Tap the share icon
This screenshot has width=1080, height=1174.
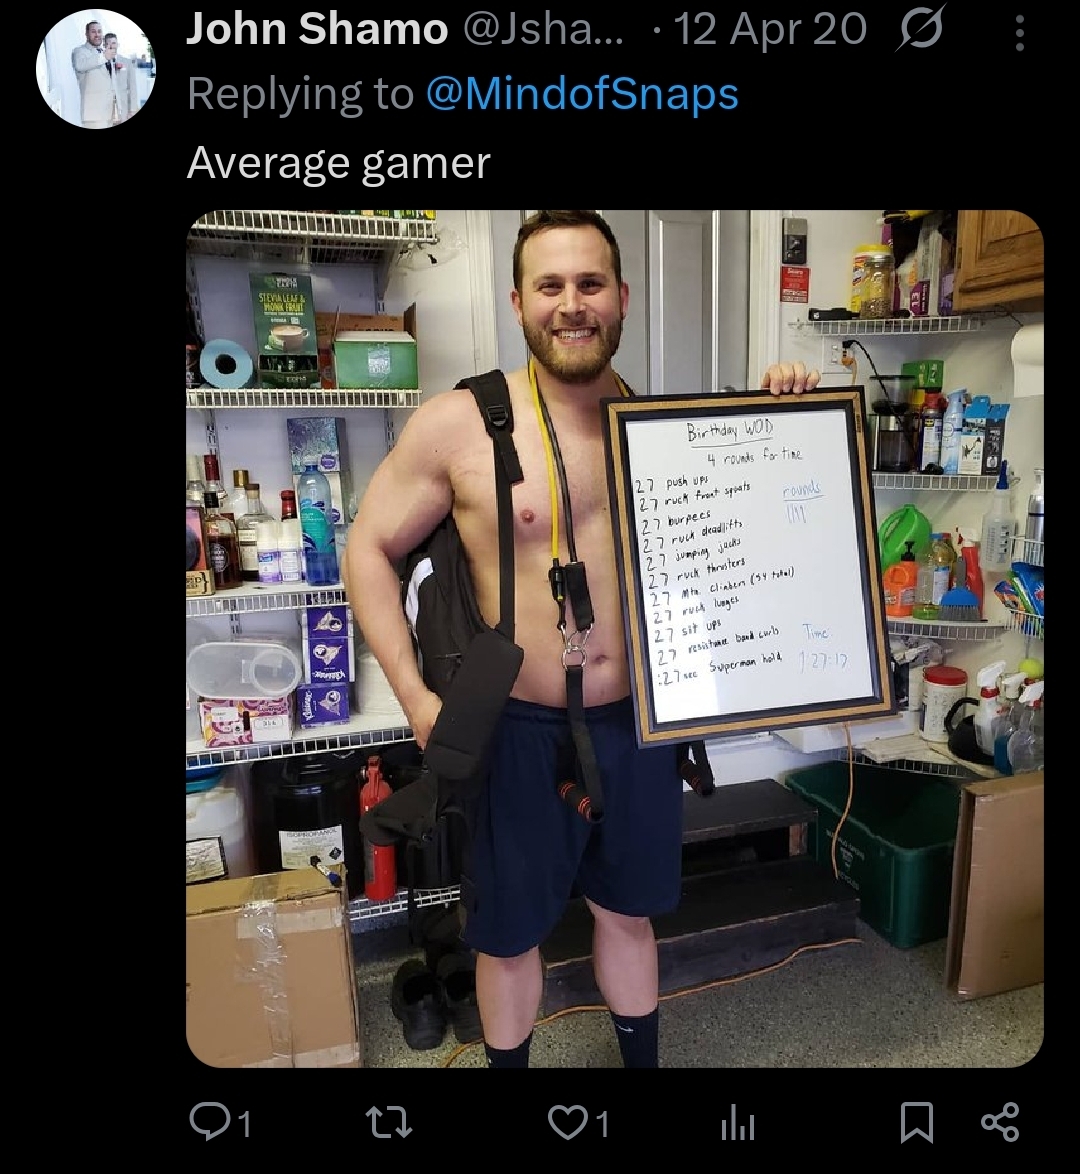[999, 1122]
